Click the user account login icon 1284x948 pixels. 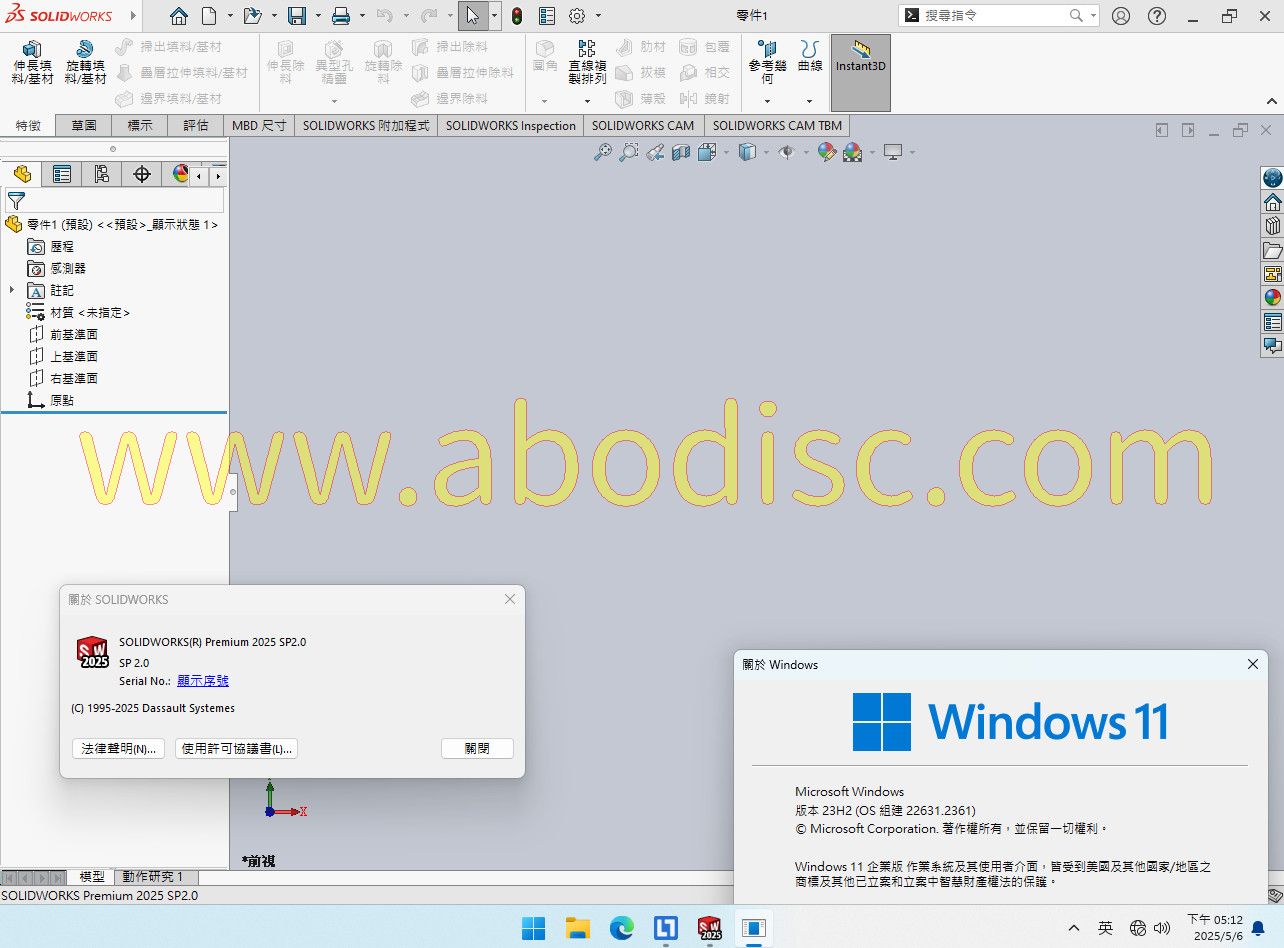point(1121,16)
